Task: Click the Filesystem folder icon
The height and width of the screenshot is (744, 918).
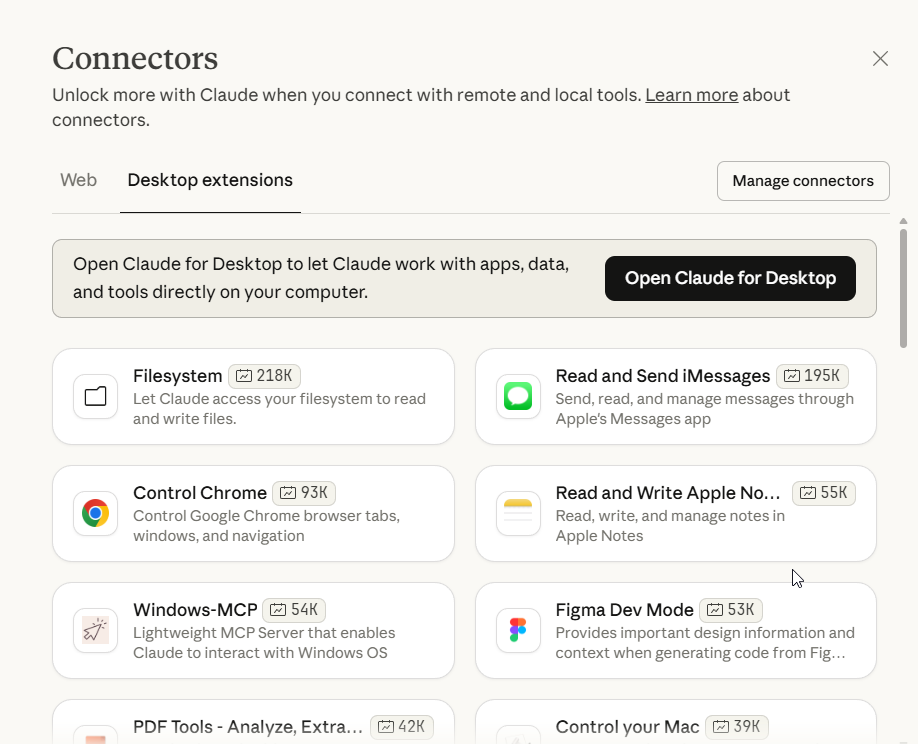Action: [96, 397]
